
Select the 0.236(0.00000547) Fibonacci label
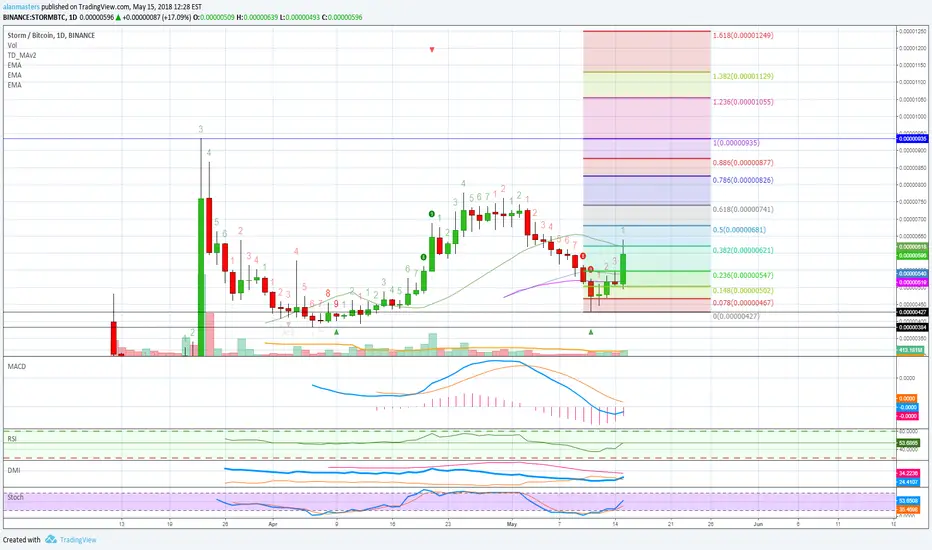tap(743, 275)
